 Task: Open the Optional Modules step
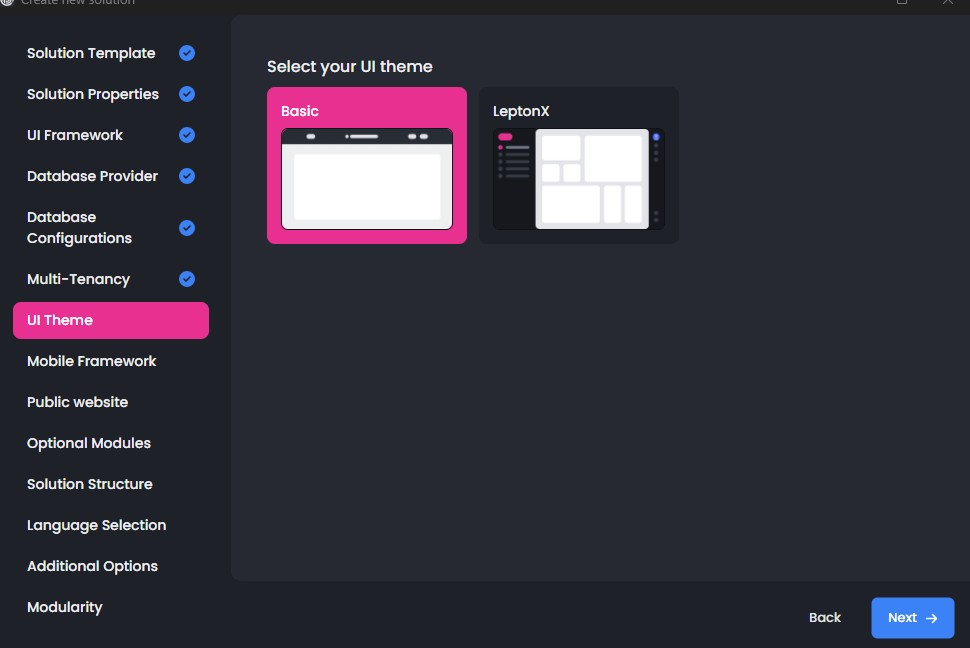tap(89, 443)
